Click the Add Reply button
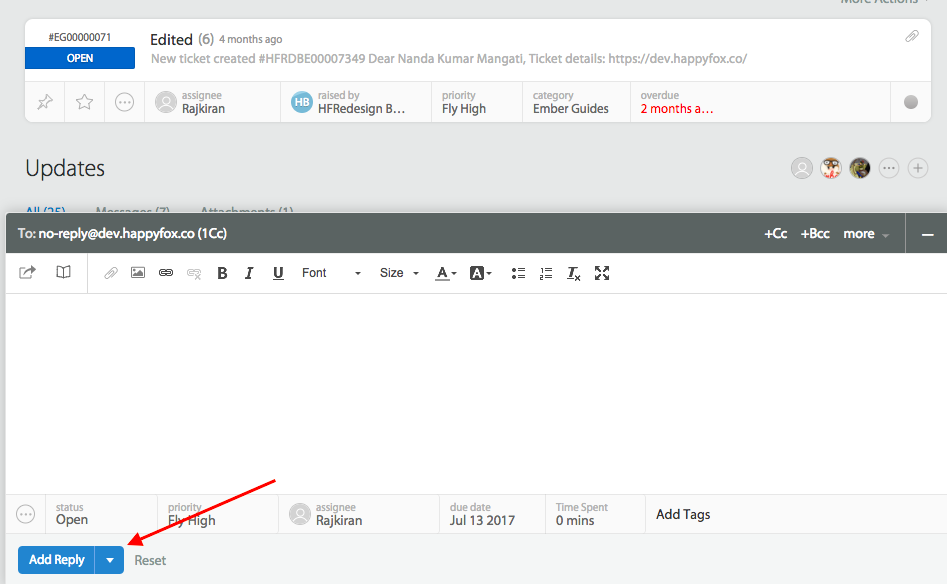 [x=57, y=560]
